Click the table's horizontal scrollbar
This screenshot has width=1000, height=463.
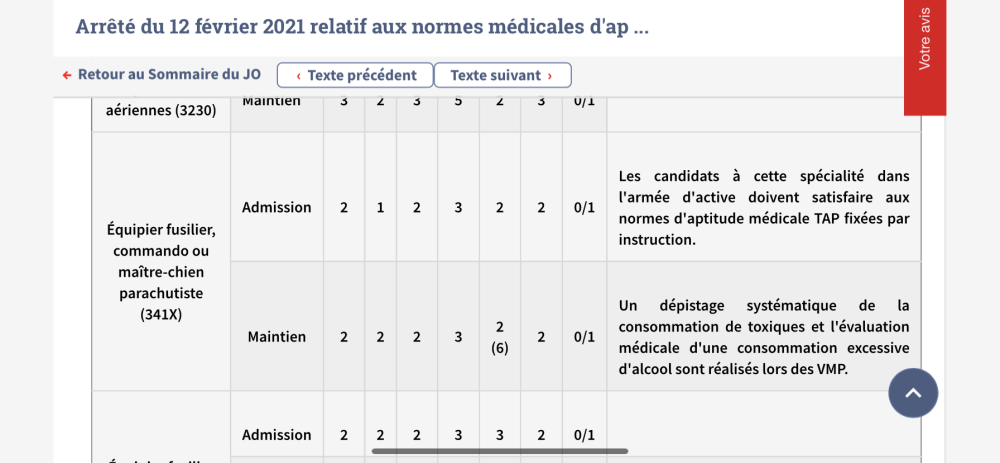[500, 451]
